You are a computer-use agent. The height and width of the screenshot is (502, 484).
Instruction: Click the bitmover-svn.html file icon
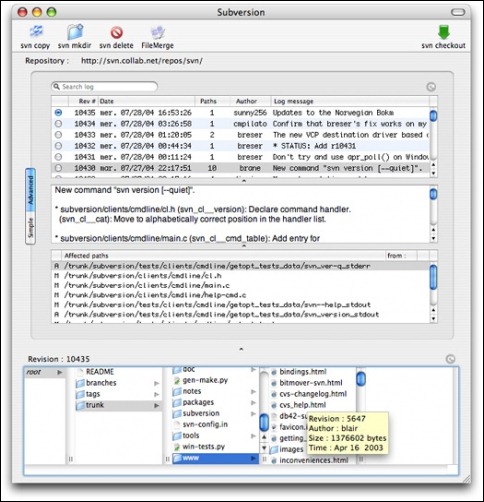point(274,383)
